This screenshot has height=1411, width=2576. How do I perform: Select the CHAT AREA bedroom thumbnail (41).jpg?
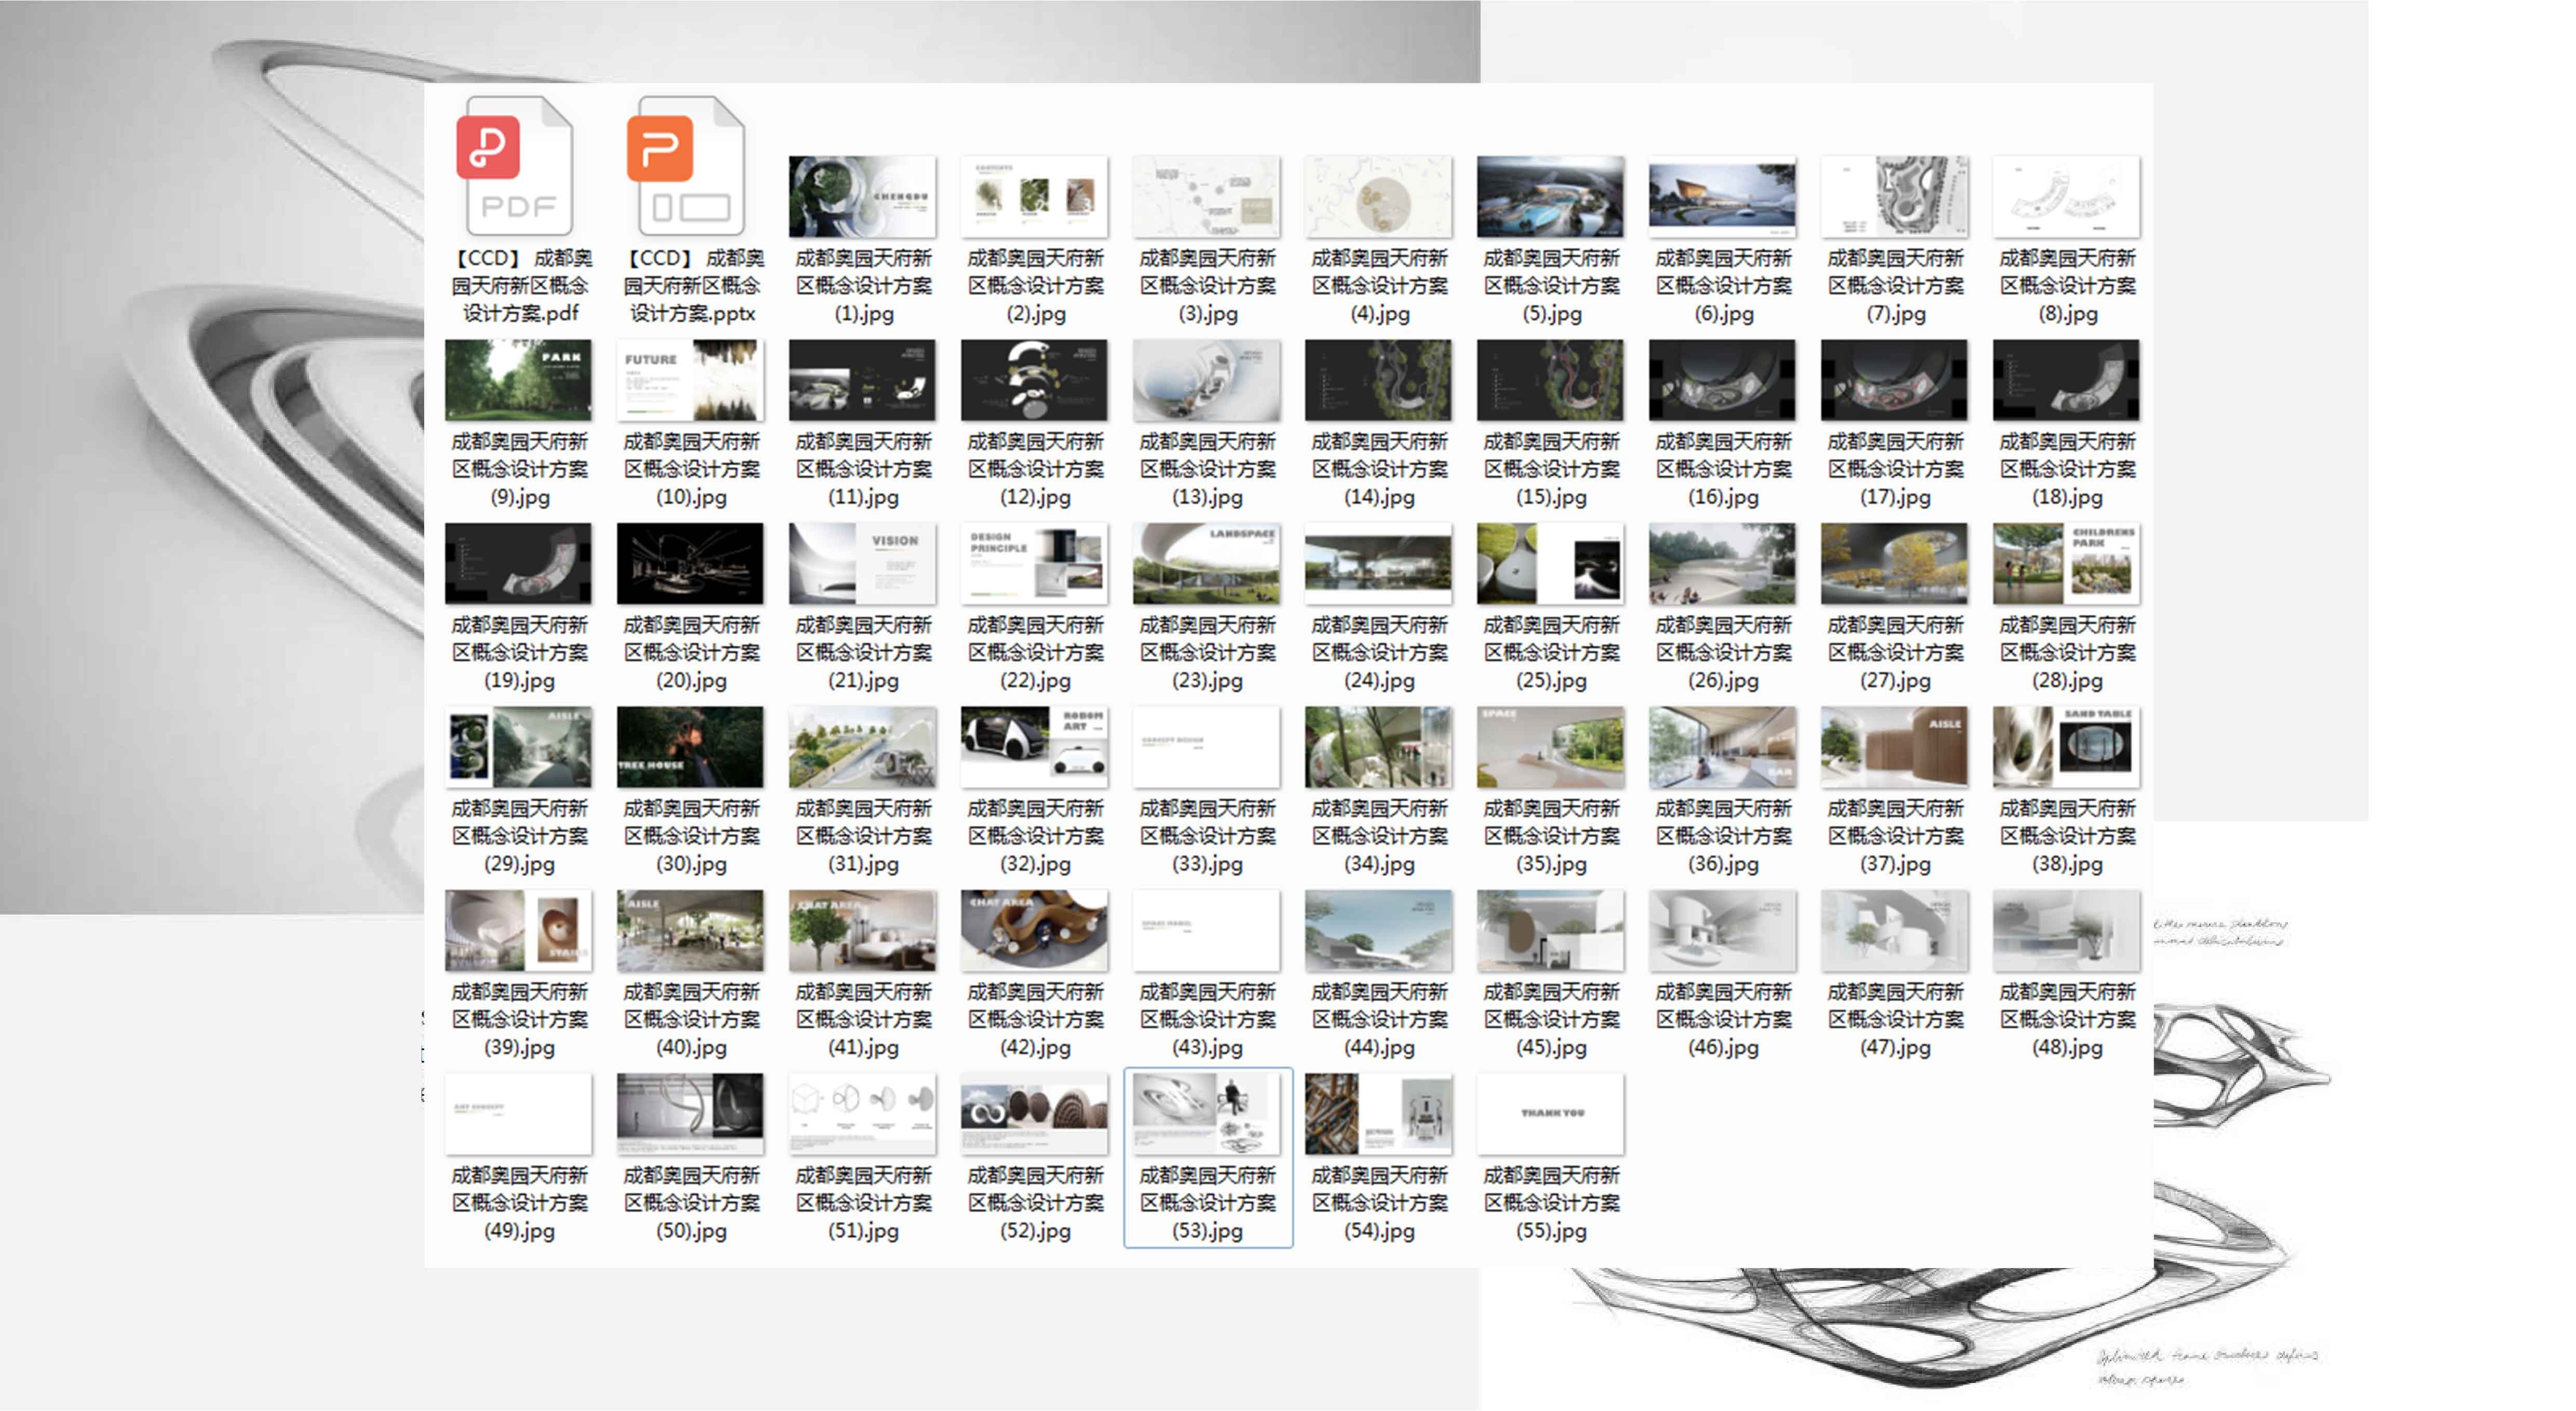[862, 931]
